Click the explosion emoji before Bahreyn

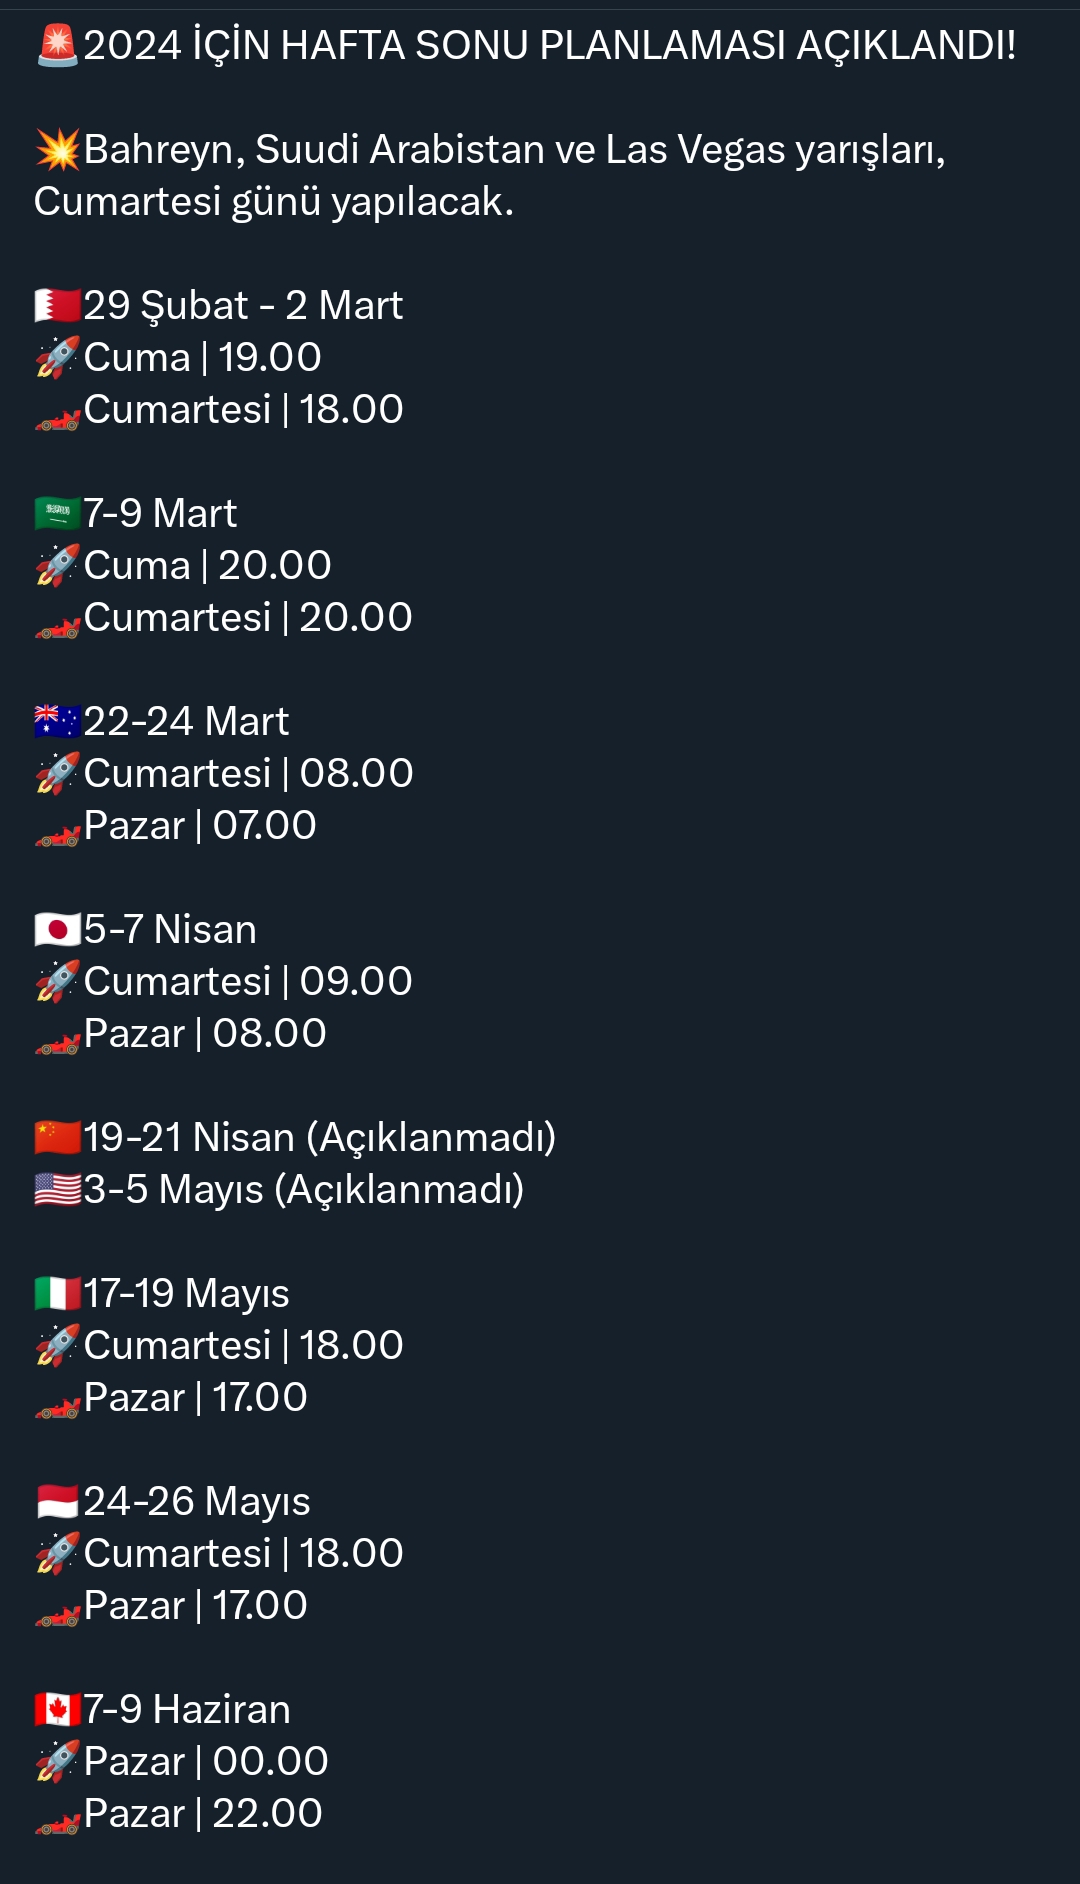pyautogui.click(x=57, y=150)
